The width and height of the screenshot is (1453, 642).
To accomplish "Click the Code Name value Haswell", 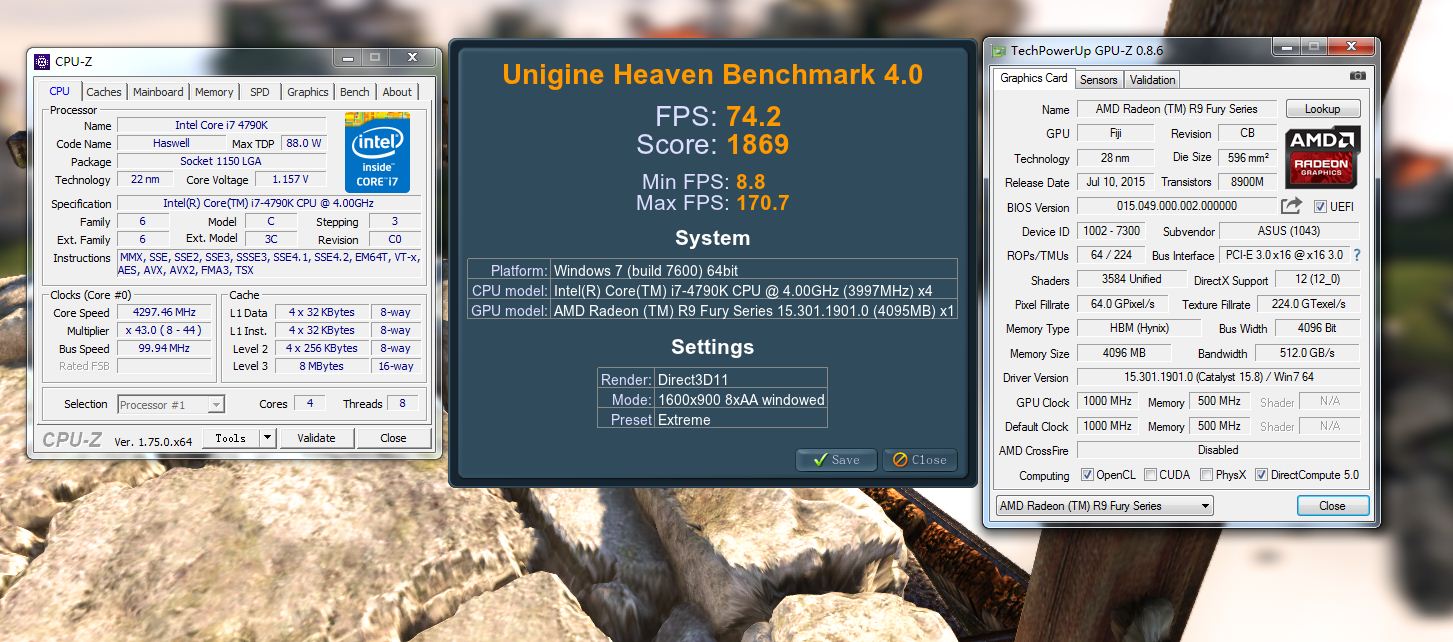I will [172, 143].
